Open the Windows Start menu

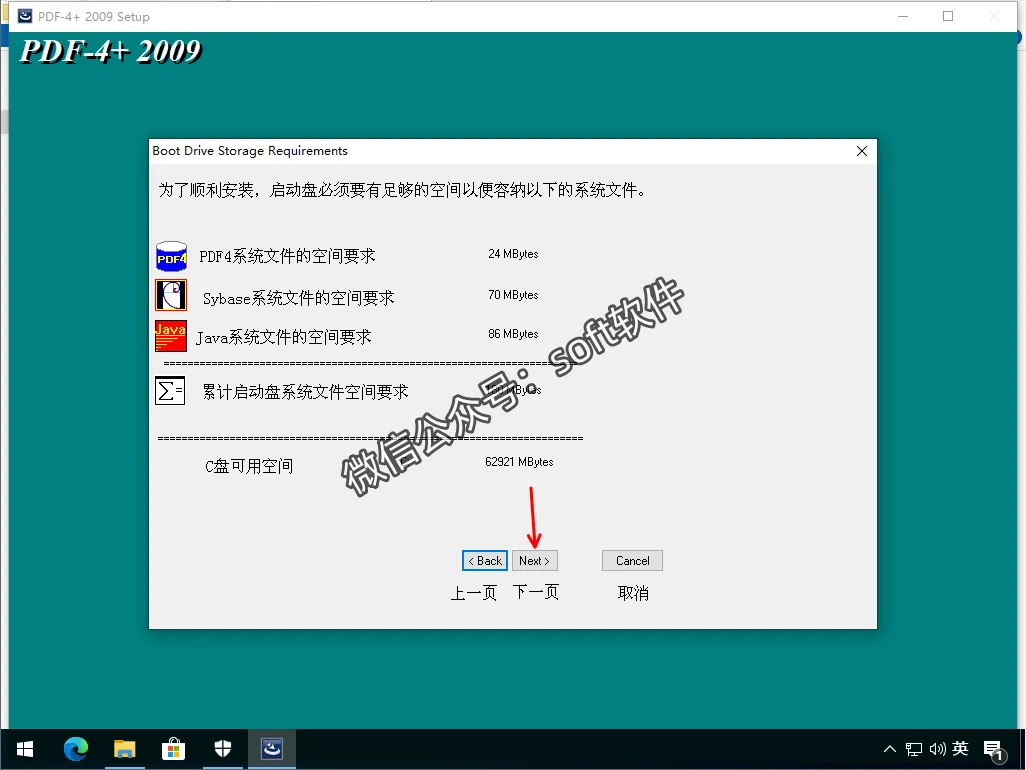[24, 749]
